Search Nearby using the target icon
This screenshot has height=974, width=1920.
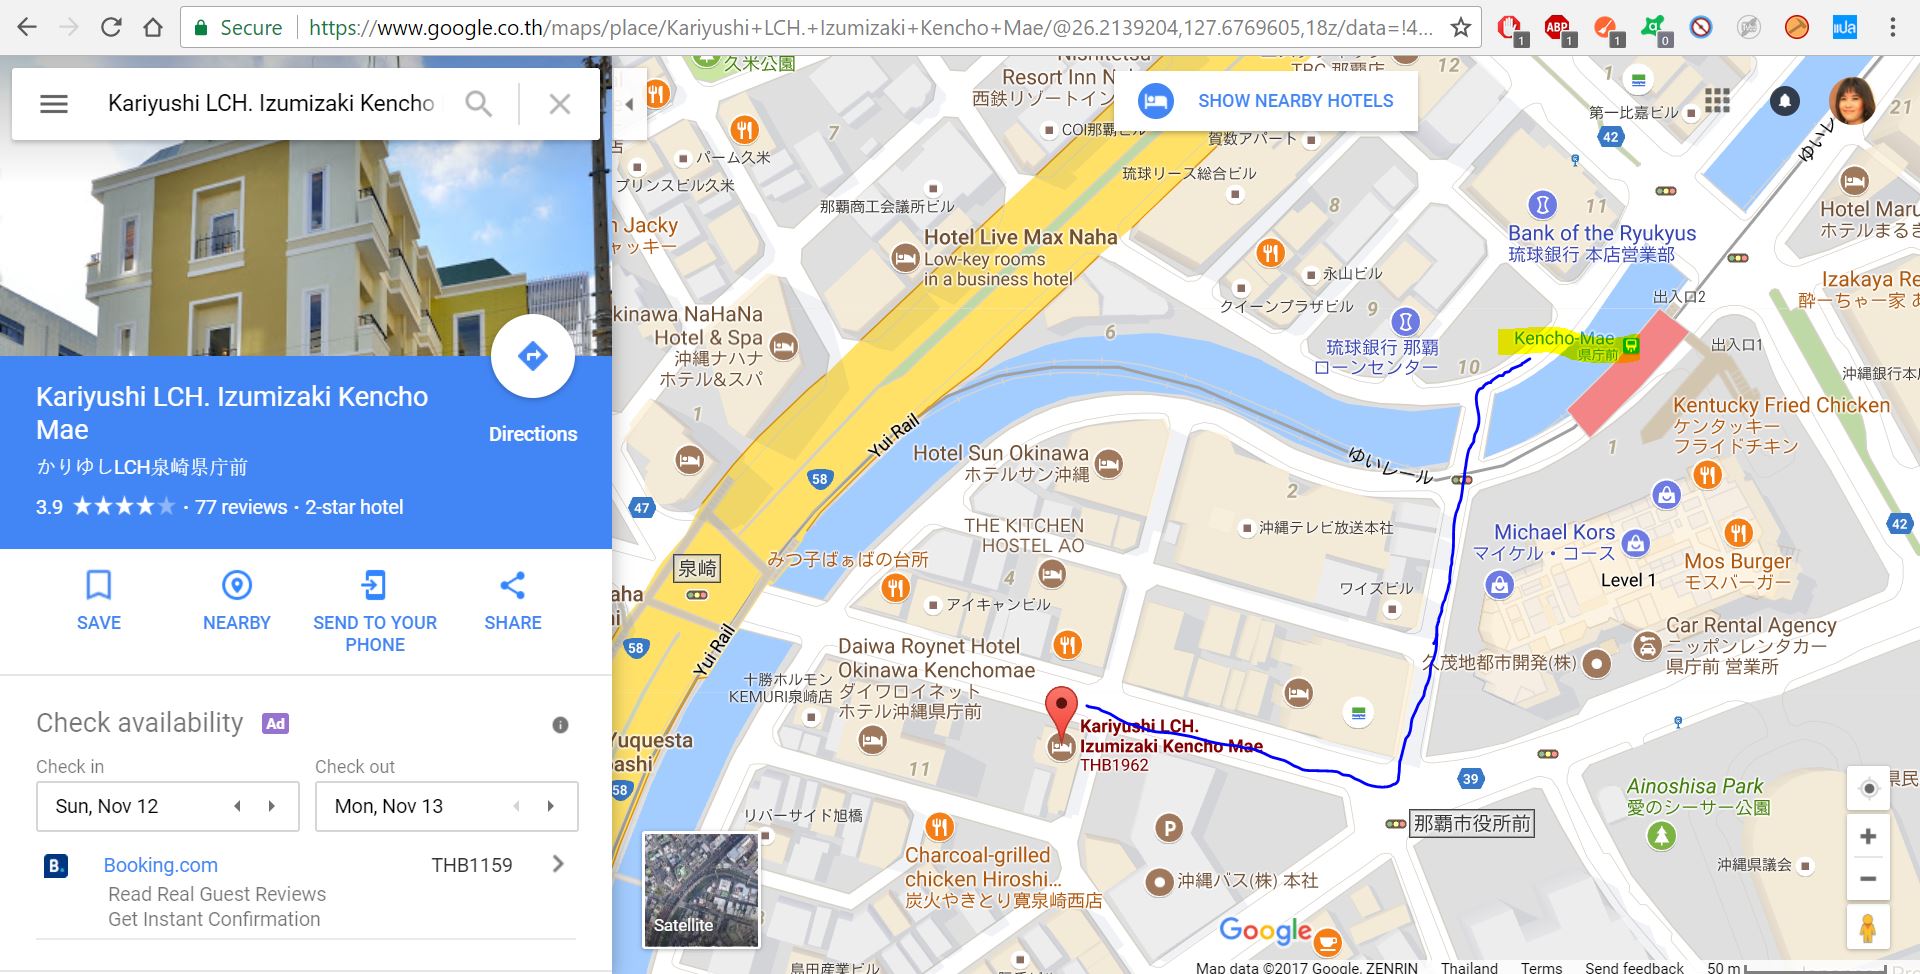coord(237,585)
